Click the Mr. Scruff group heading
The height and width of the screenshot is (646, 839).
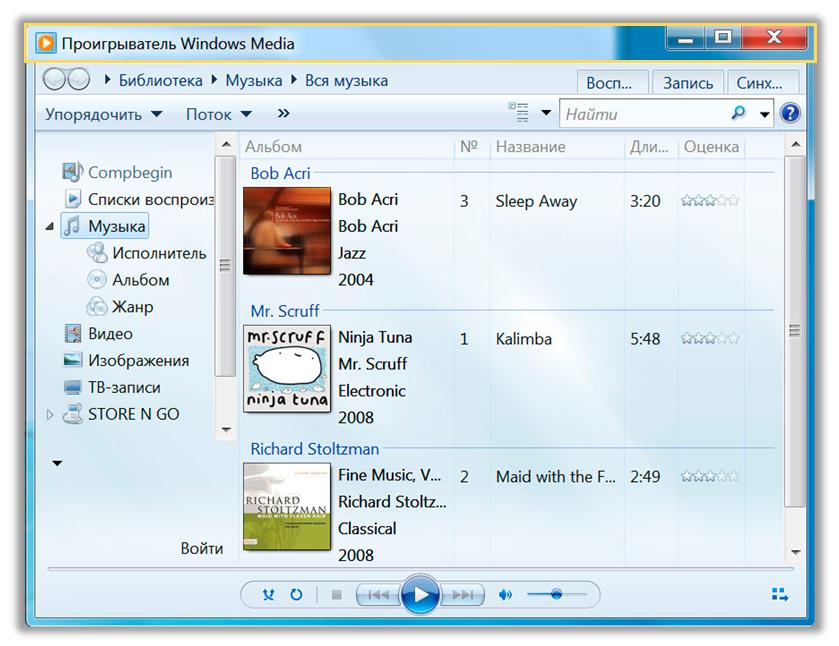pyautogui.click(x=285, y=310)
